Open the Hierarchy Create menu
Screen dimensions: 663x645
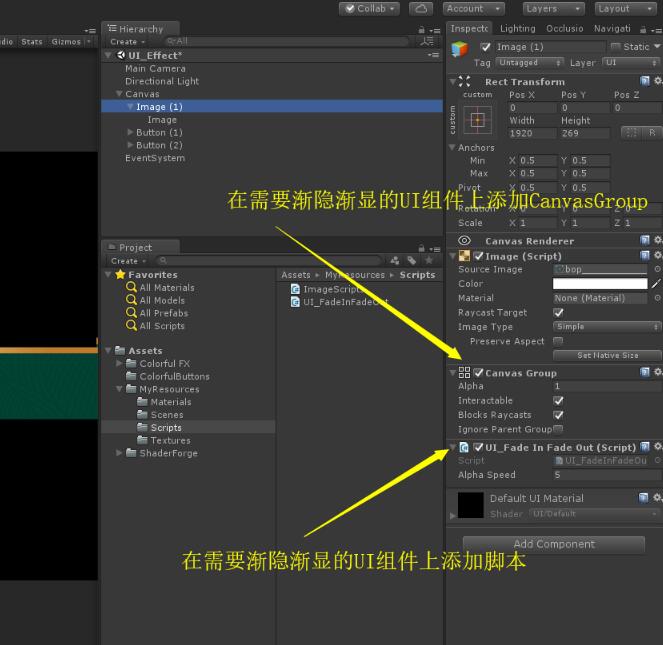click(x=127, y=42)
